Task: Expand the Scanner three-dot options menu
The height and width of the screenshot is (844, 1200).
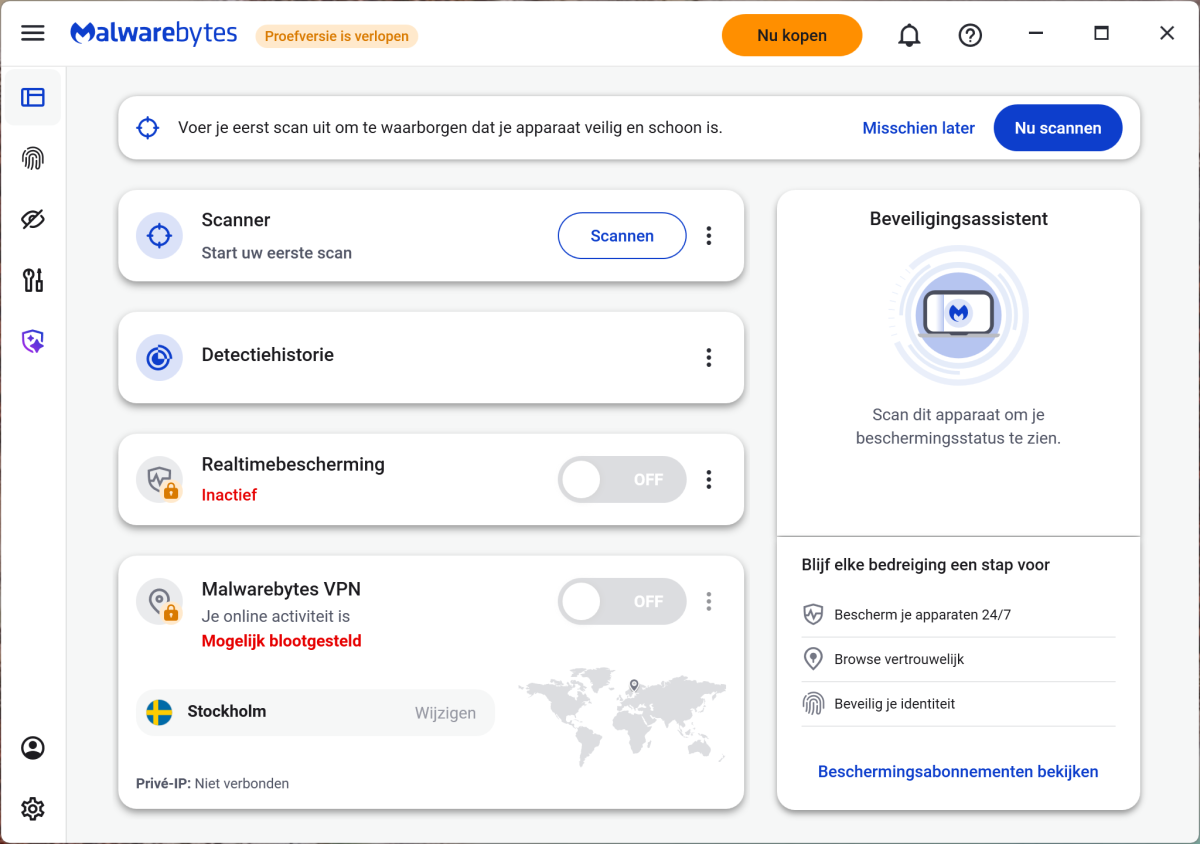Action: coord(709,236)
